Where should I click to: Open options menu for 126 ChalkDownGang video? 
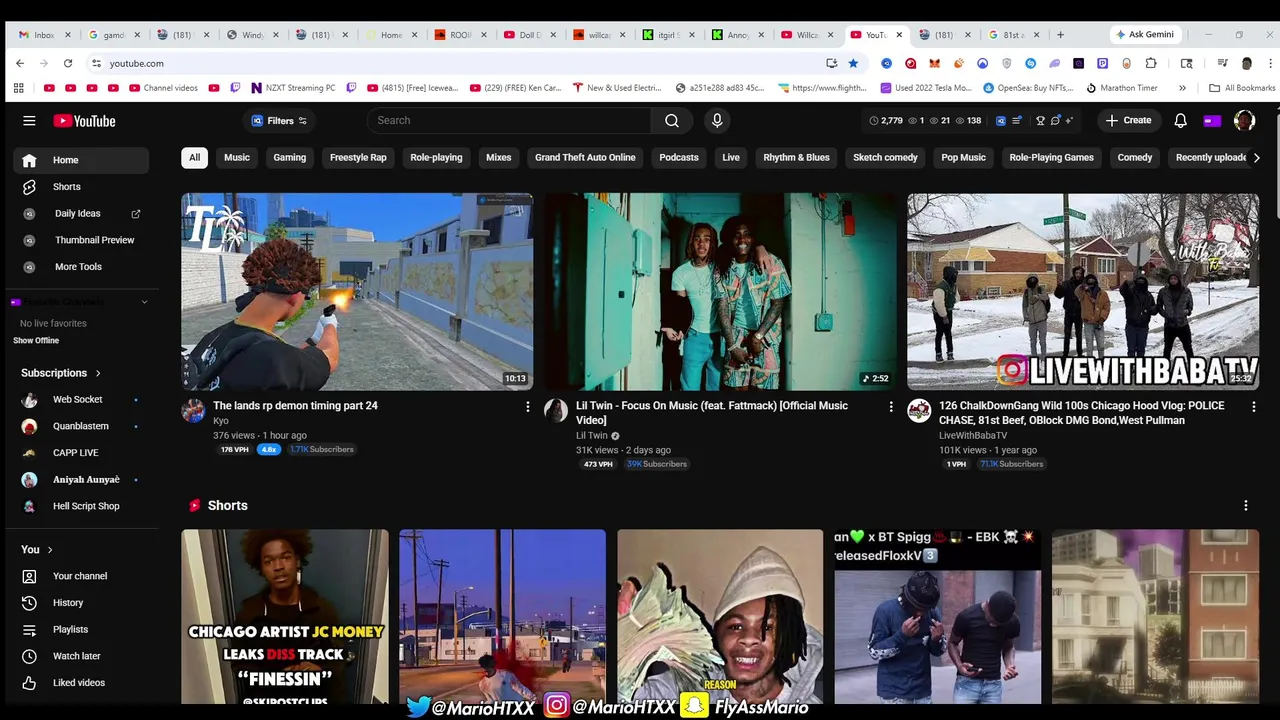tap(1254, 407)
